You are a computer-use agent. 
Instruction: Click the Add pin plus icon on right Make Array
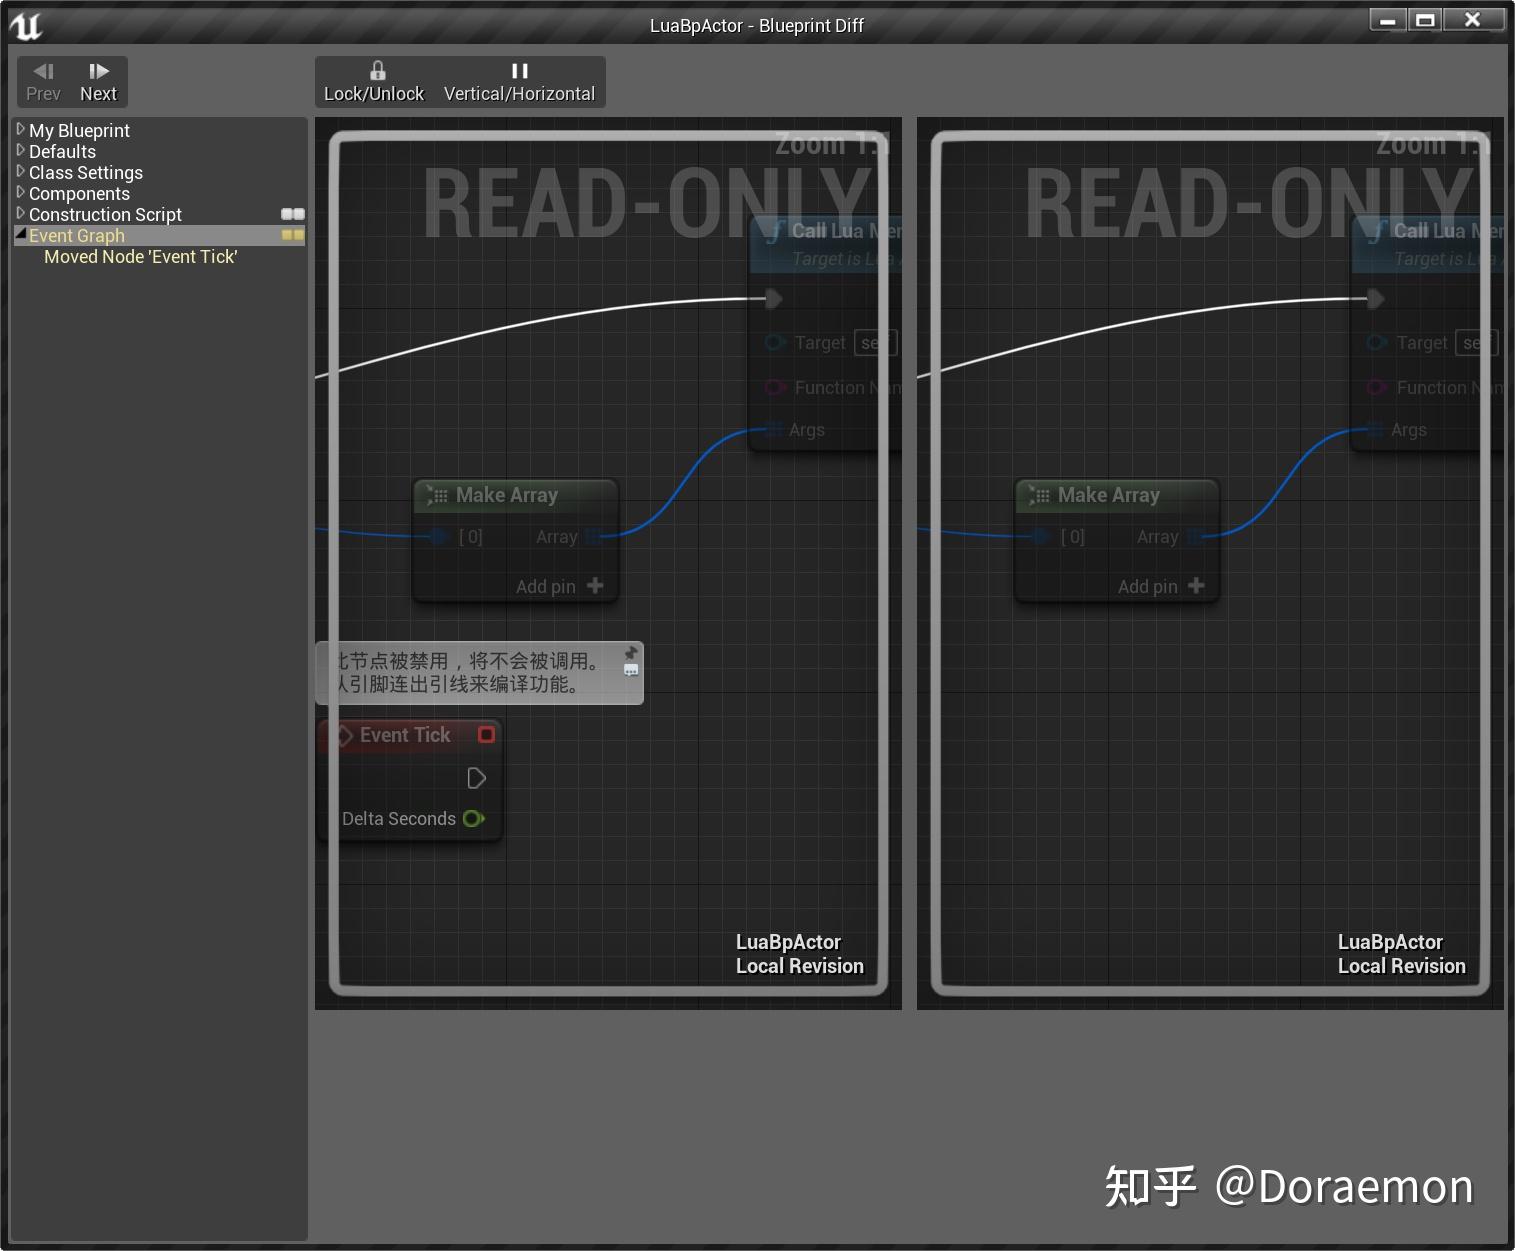(1196, 586)
